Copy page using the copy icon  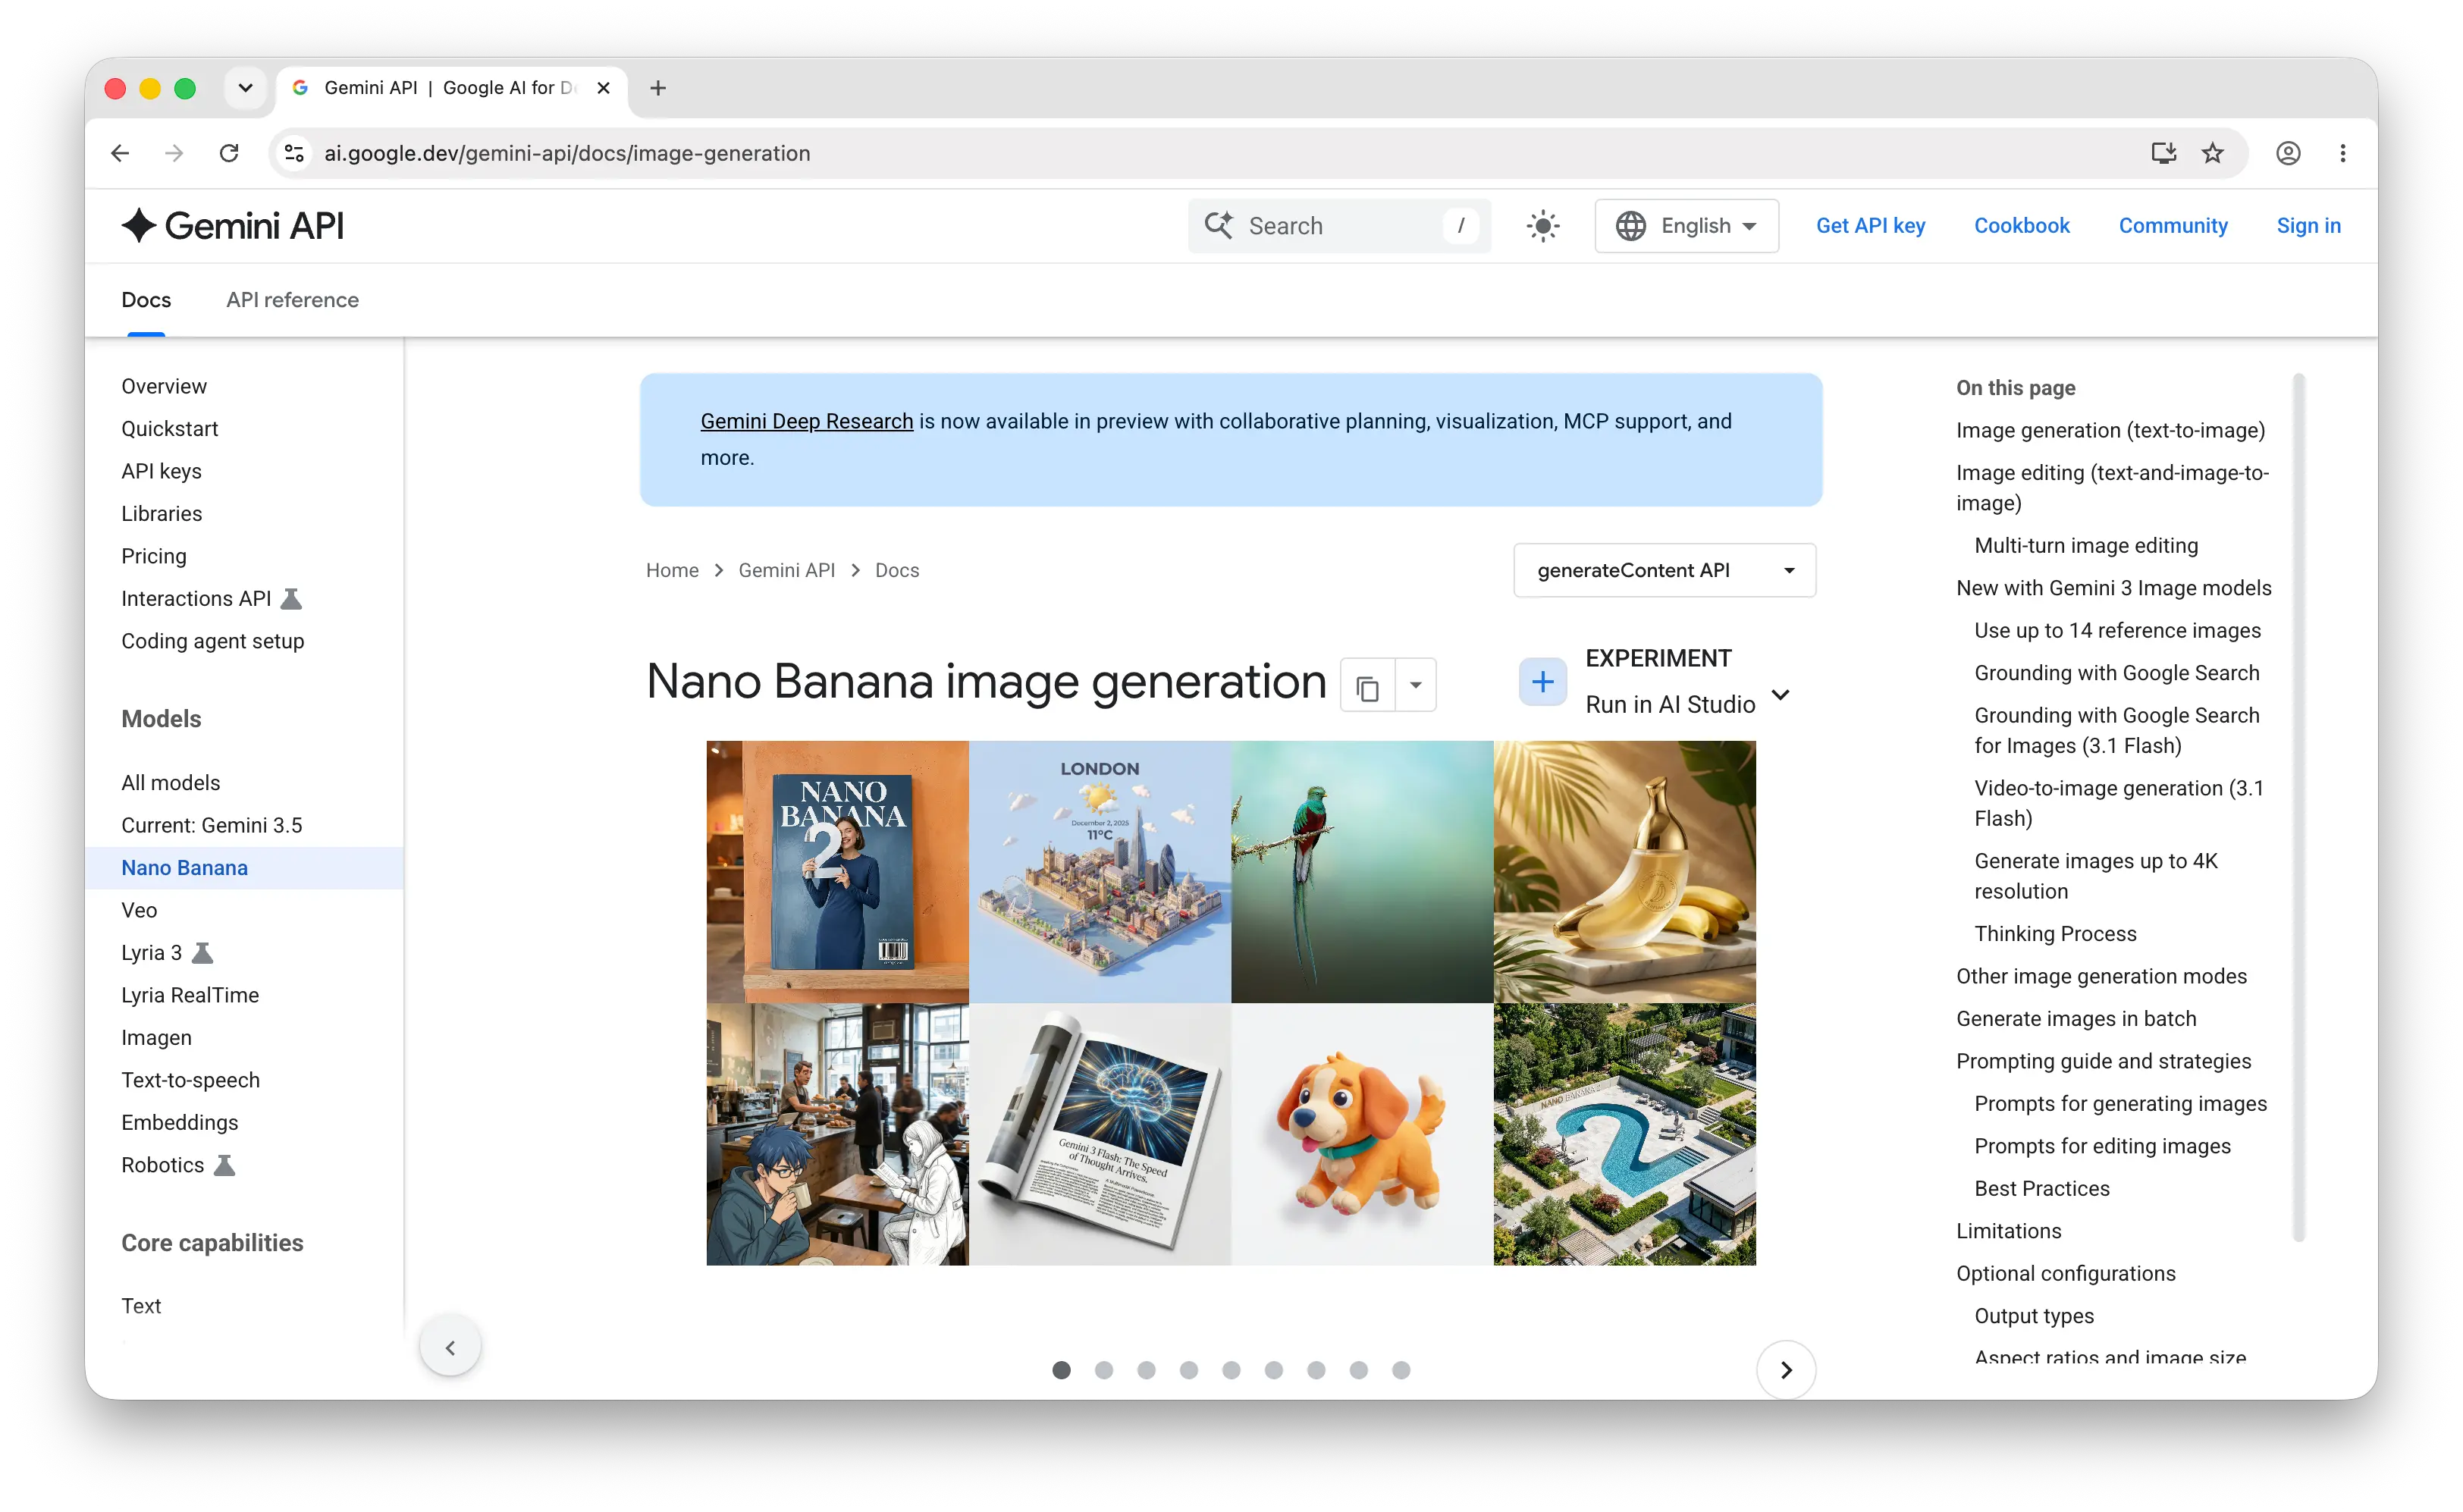(x=1367, y=686)
